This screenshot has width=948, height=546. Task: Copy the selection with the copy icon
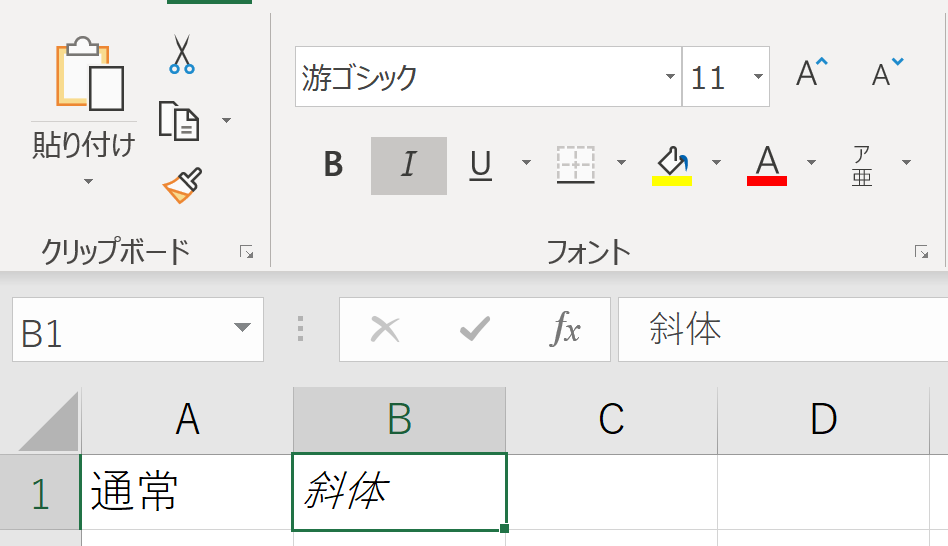(178, 121)
